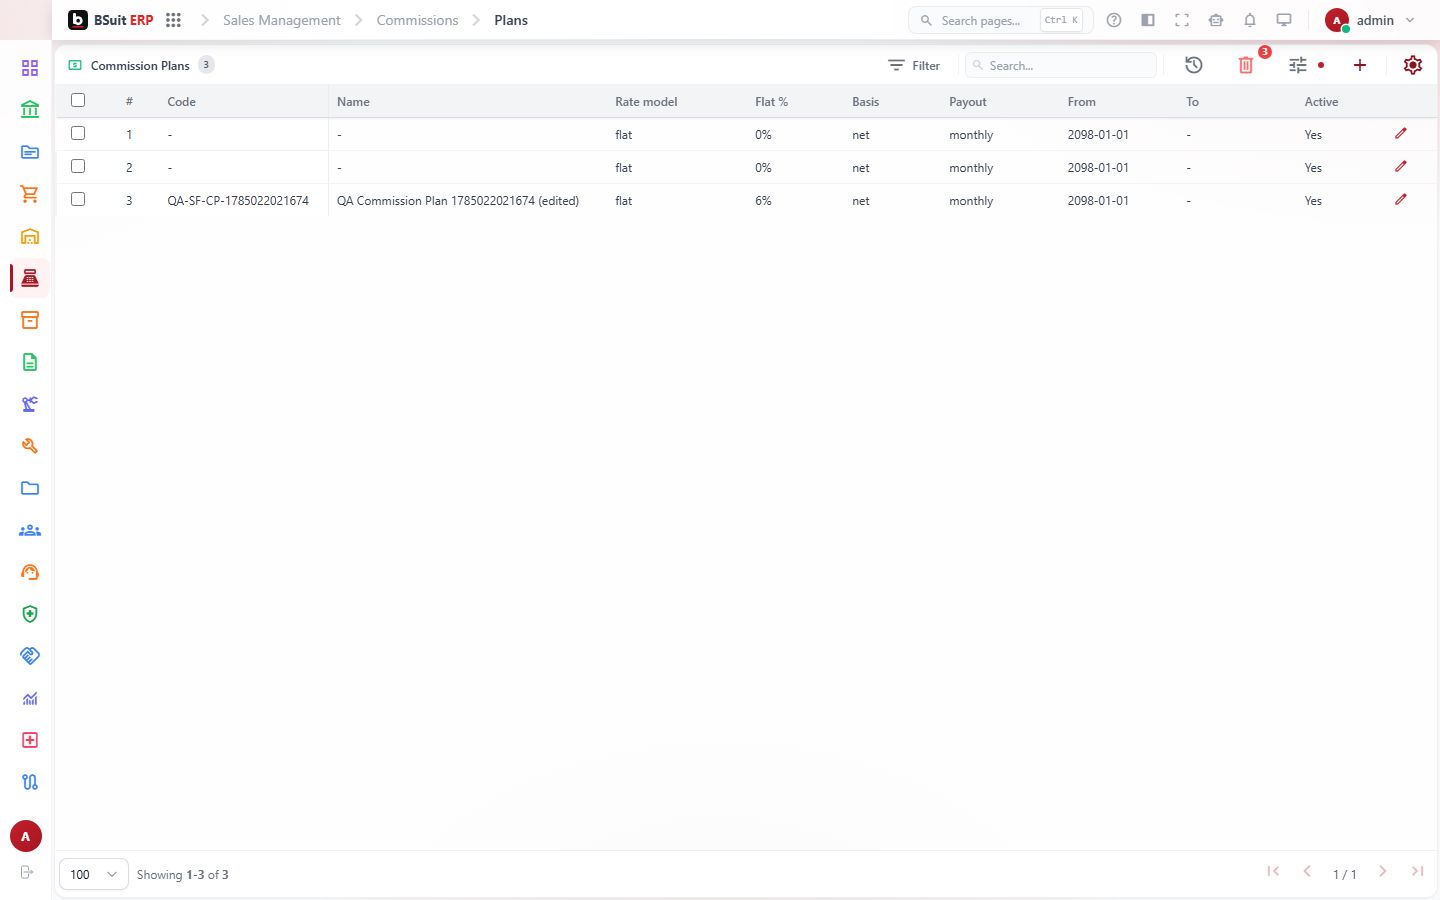
Task: Jump to the last page arrow
Action: pyautogui.click(x=1418, y=872)
